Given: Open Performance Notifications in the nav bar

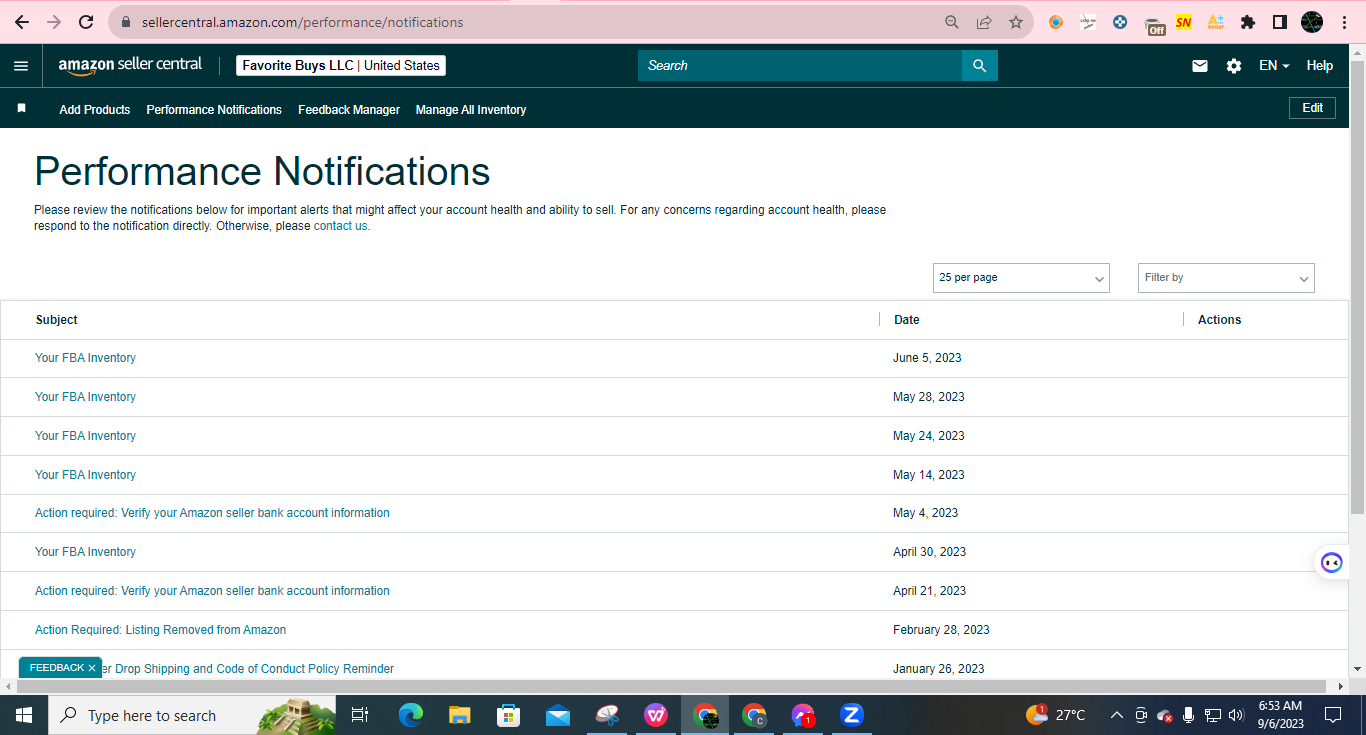Looking at the screenshot, I should coord(214,110).
